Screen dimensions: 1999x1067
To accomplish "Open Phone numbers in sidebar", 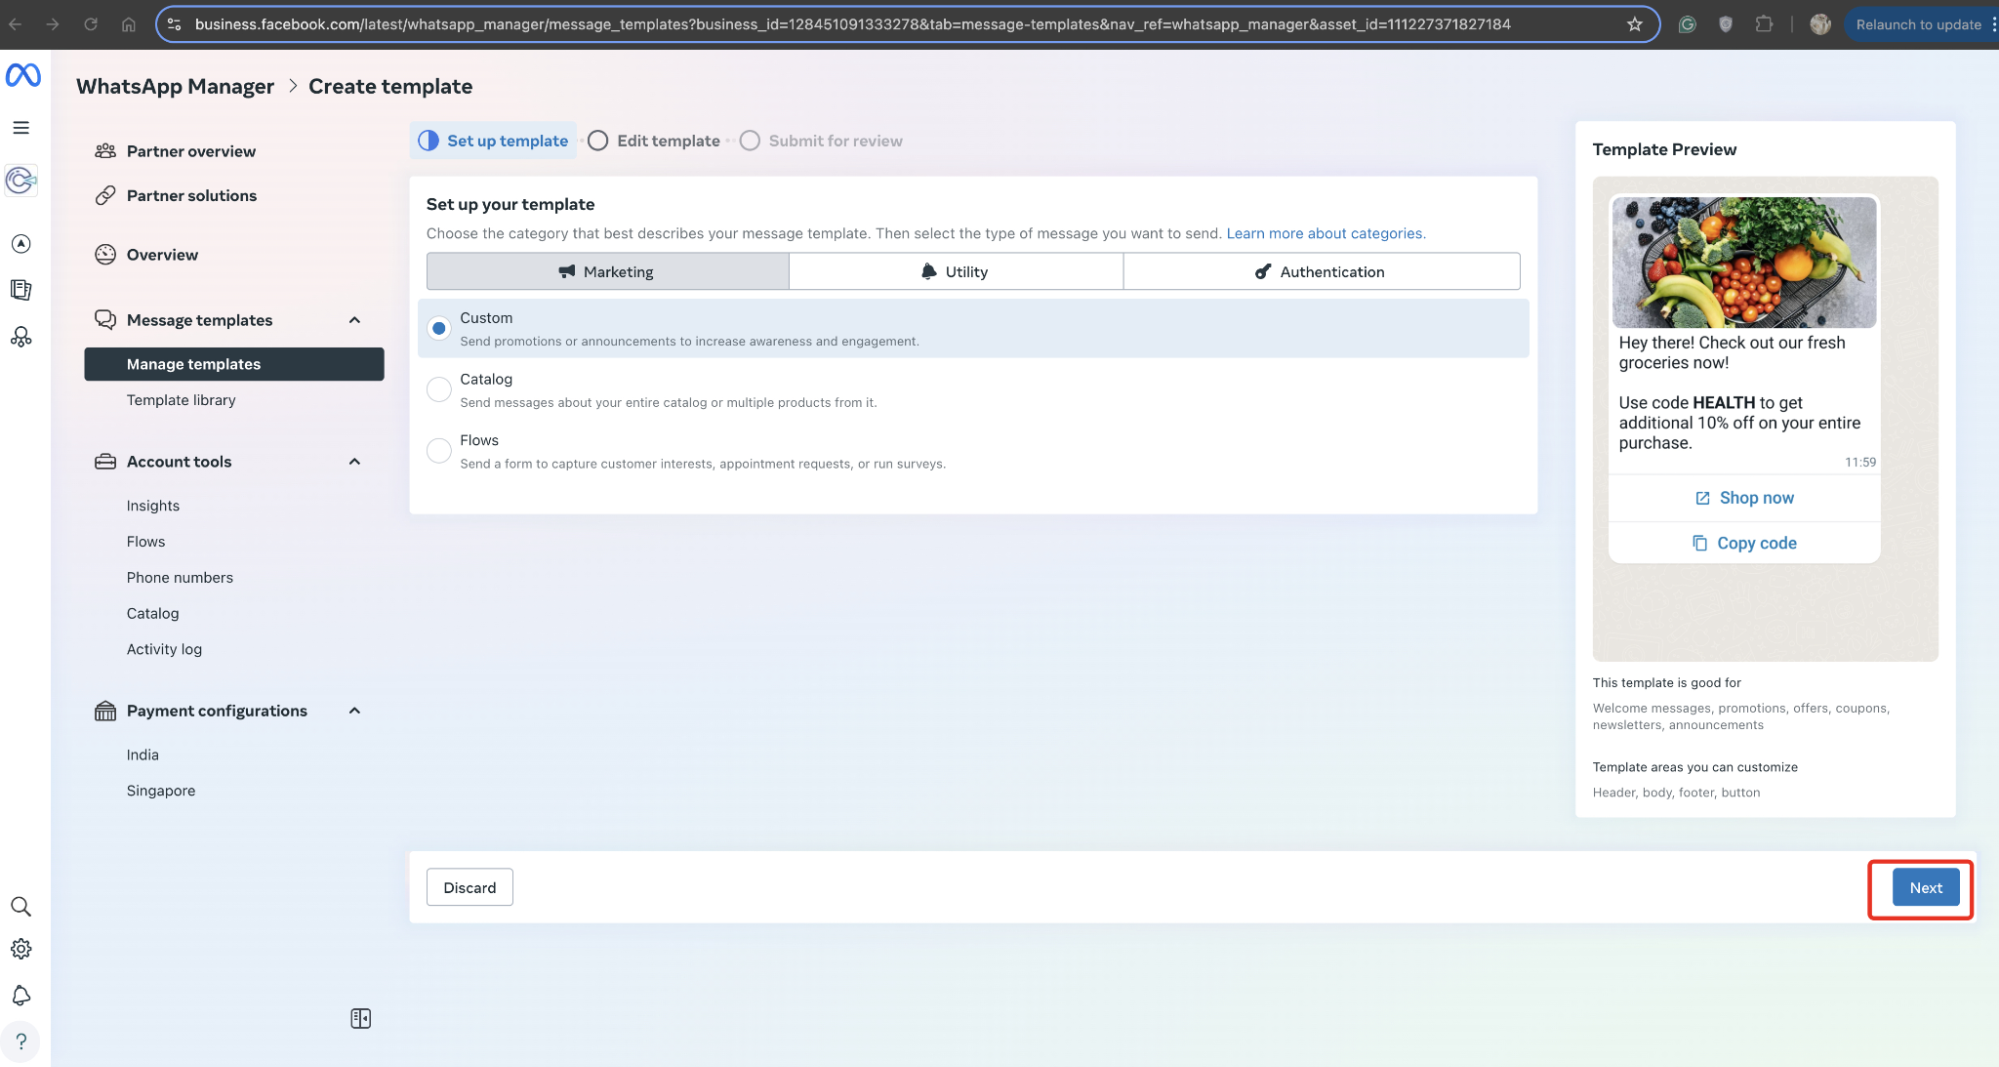I will tap(180, 578).
